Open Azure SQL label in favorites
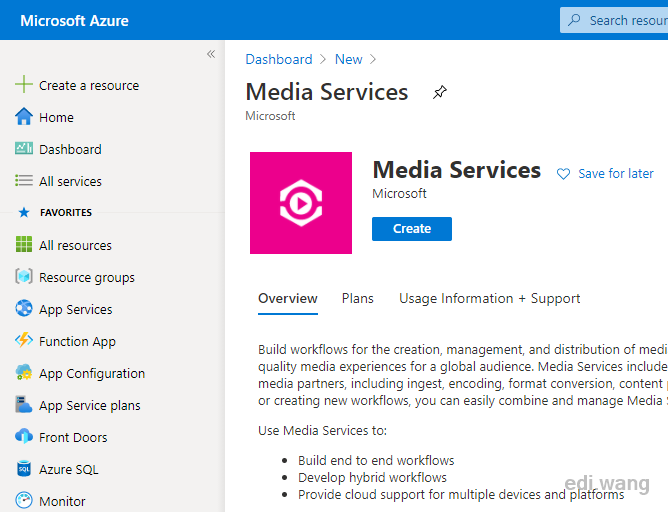Image resolution: width=668 pixels, height=512 pixels. [69, 469]
